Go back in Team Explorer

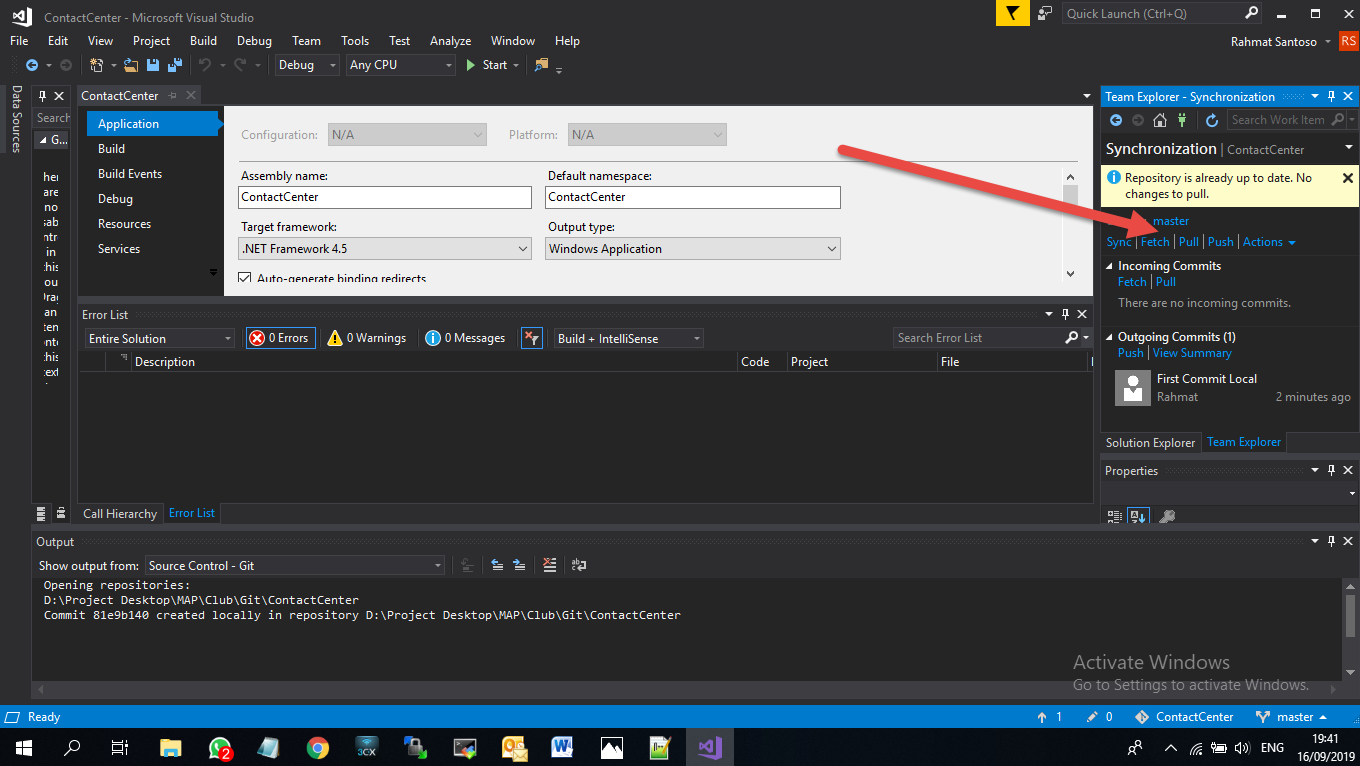pyautogui.click(x=1116, y=120)
